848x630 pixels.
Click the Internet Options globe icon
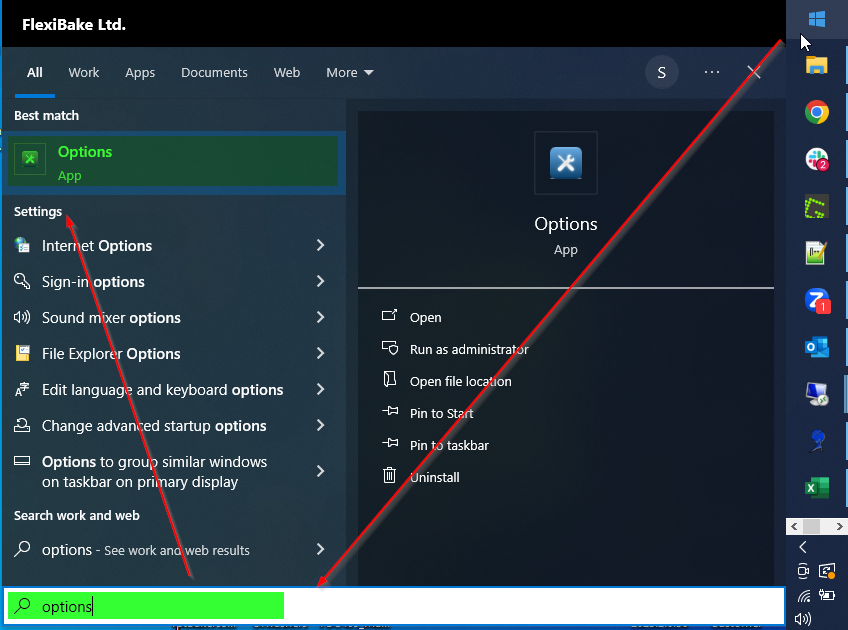point(22,245)
